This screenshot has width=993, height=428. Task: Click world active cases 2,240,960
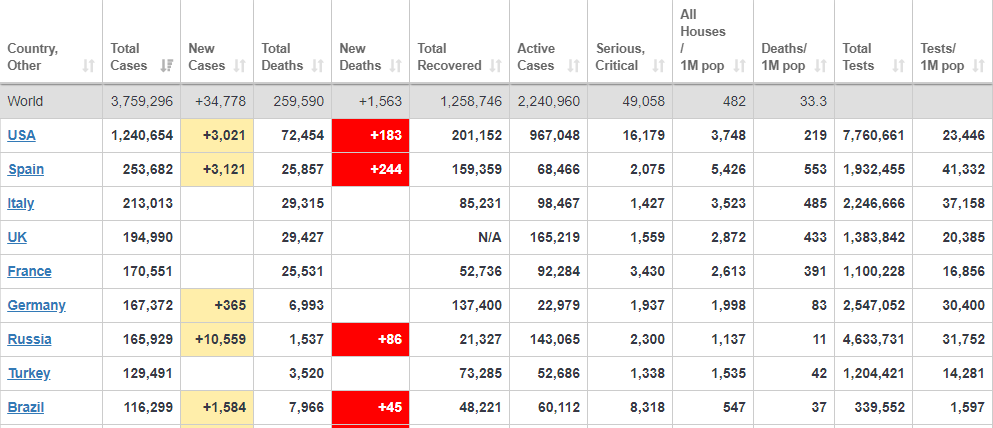tap(548, 101)
